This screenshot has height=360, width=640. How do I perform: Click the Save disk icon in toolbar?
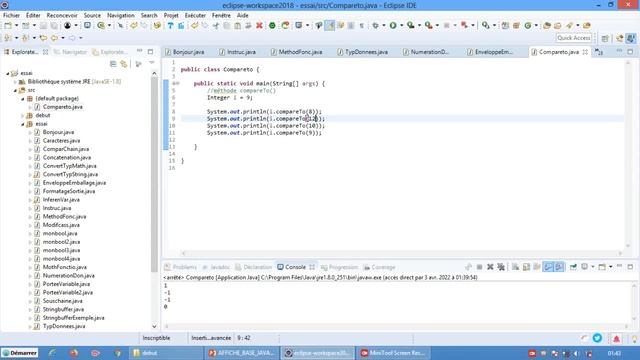43,25
